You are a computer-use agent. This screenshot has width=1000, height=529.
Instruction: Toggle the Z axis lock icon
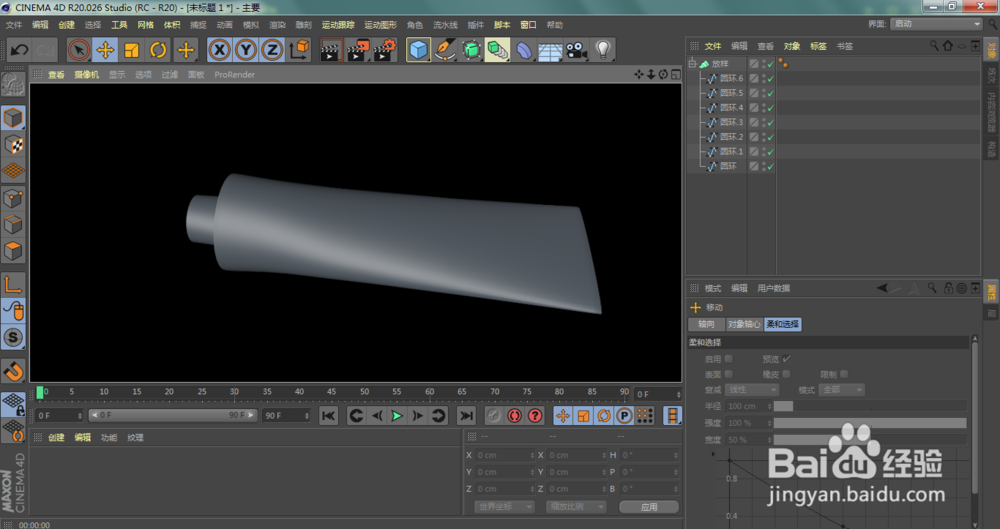tap(272, 50)
